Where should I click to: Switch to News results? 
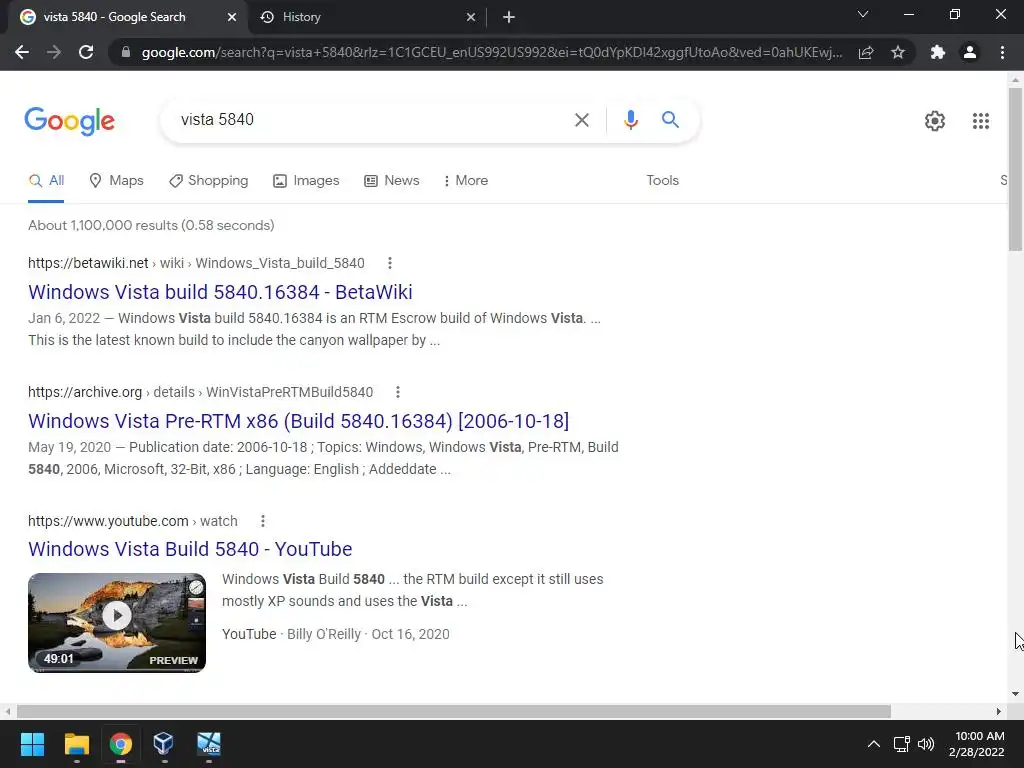392,181
